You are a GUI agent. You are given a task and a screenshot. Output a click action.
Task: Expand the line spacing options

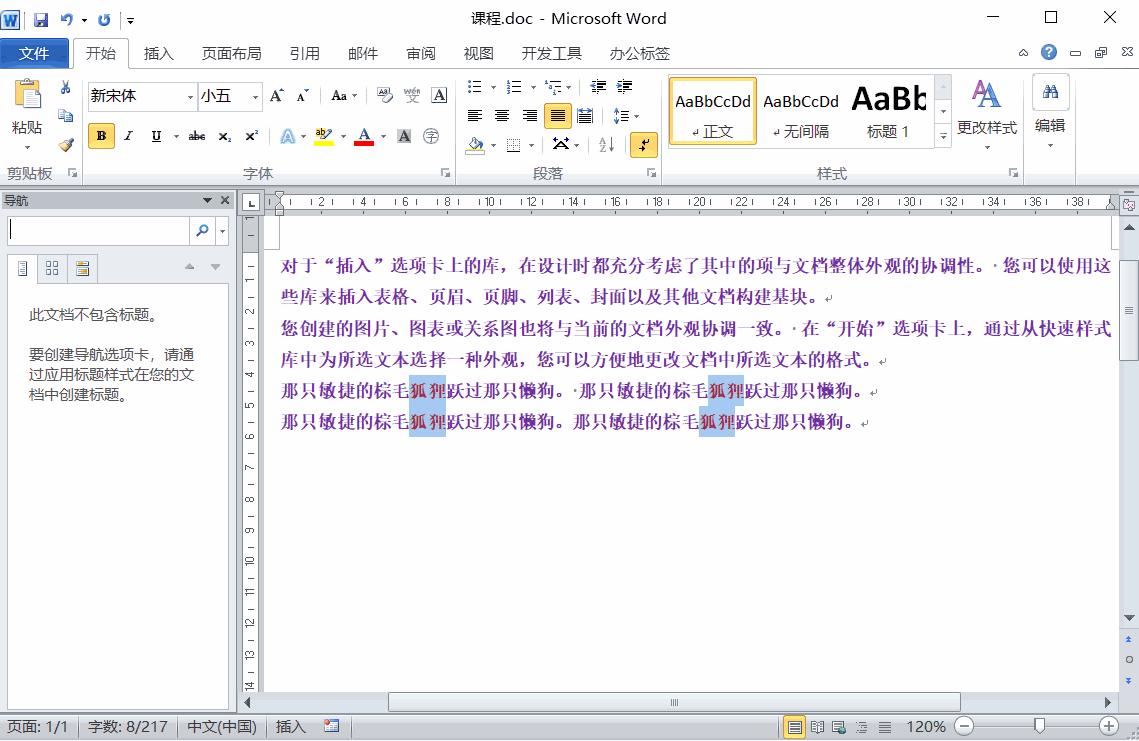635,116
